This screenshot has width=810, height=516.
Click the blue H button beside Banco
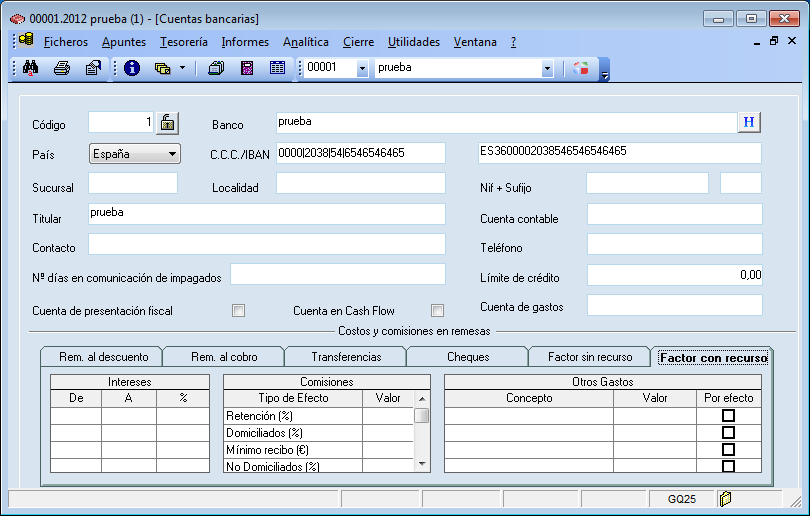(x=749, y=122)
